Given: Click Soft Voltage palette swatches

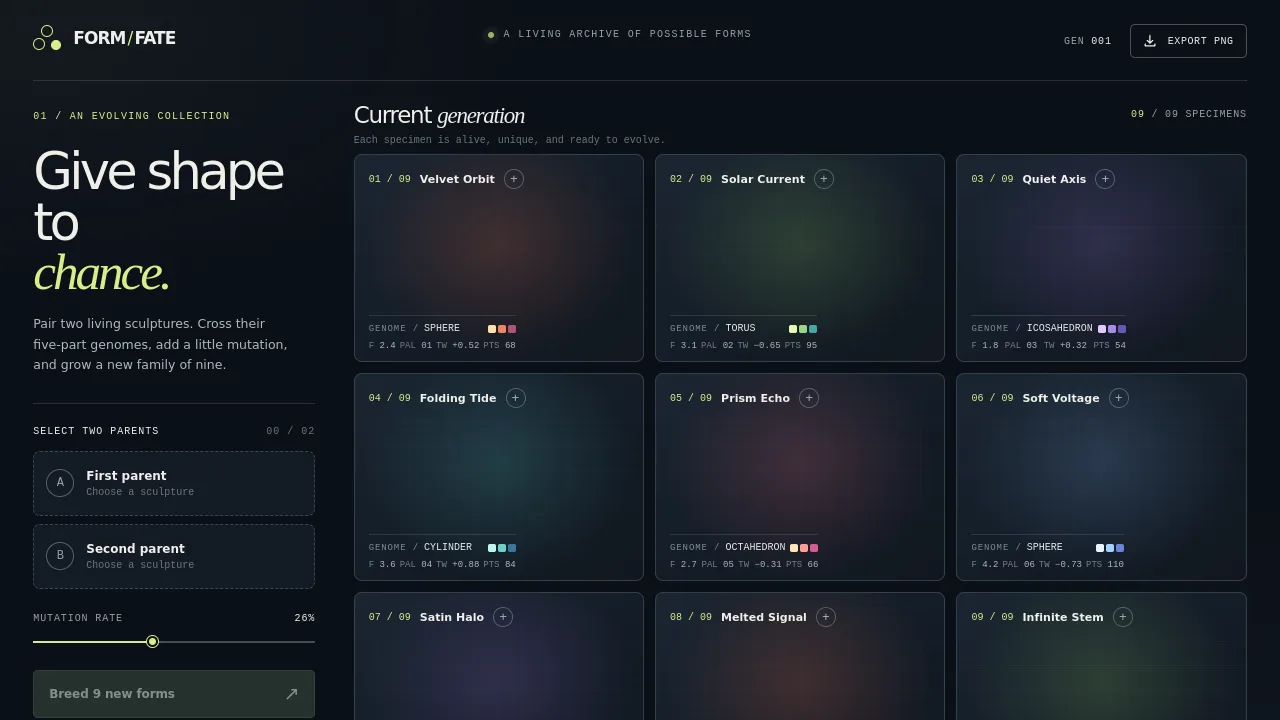Looking at the screenshot, I should (x=1110, y=548).
